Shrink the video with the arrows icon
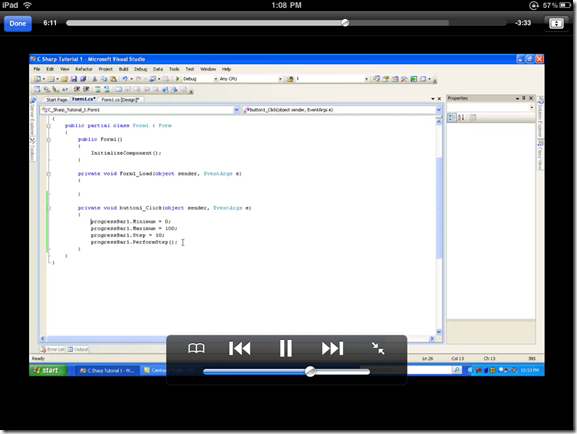Screen dimensions: 577x434 point(378,348)
